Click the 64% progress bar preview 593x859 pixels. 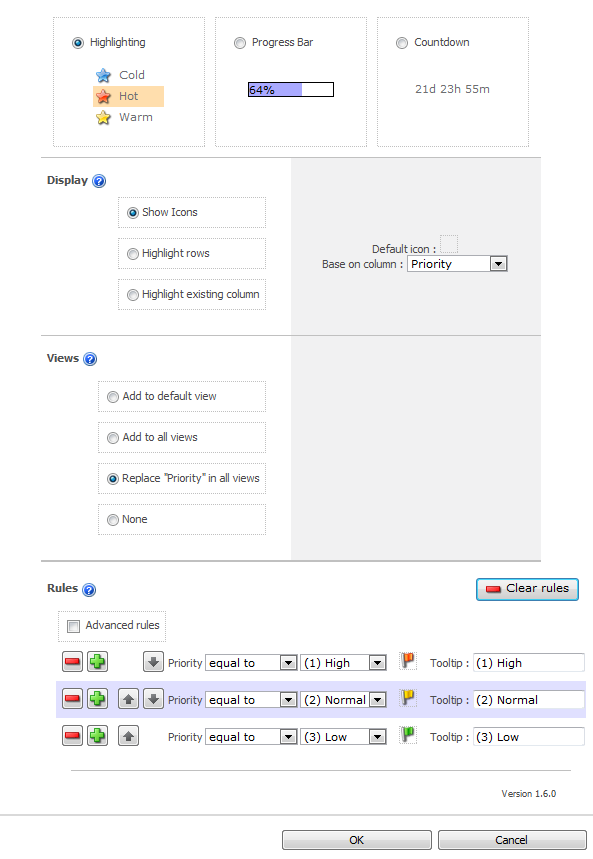pyautogui.click(x=291, y=89)
